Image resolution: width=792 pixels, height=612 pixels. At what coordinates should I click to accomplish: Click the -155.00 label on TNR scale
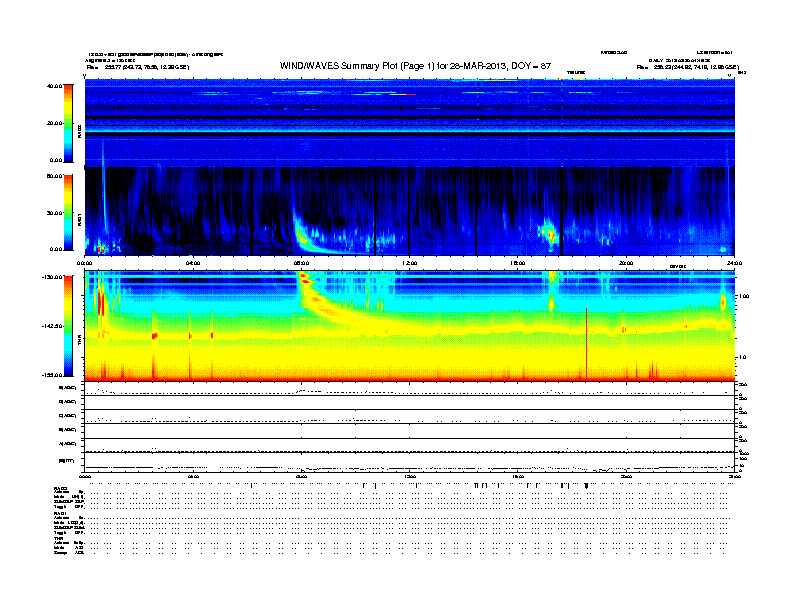(x=52, y=375)
